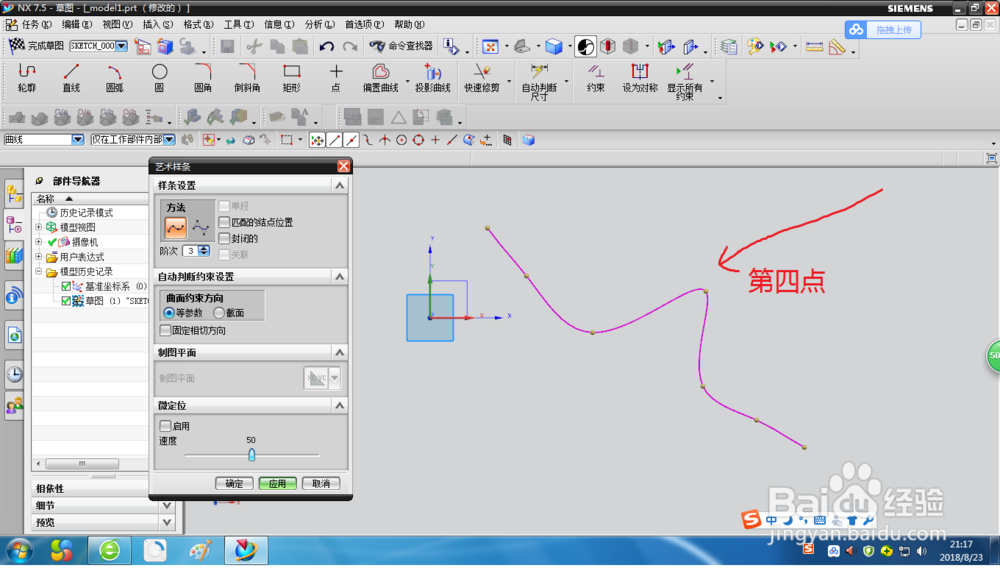Open the 工具 menu
The width and height of the screenshot is (1000, 568).
coord(239,24)
